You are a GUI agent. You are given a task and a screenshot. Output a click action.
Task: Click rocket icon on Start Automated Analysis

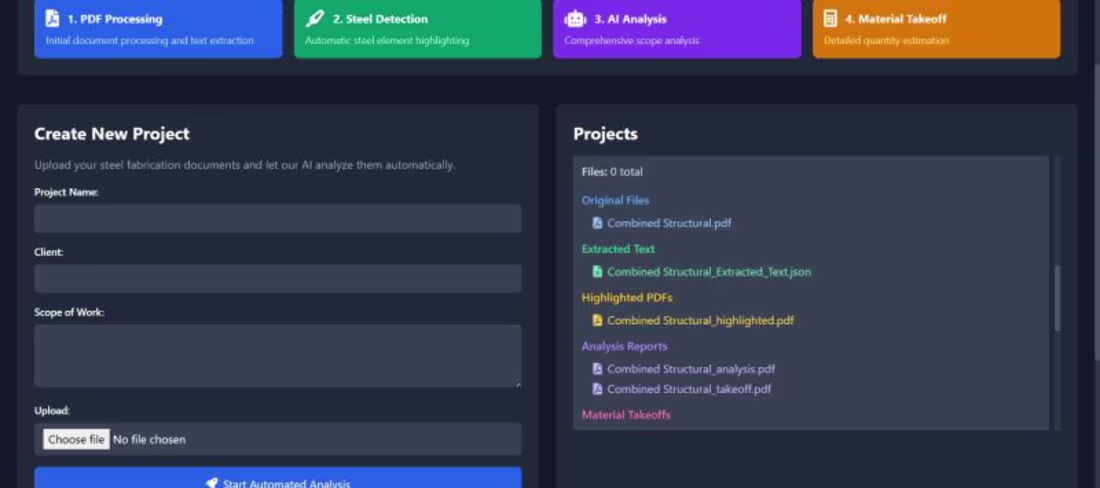(x=212, y=484)
